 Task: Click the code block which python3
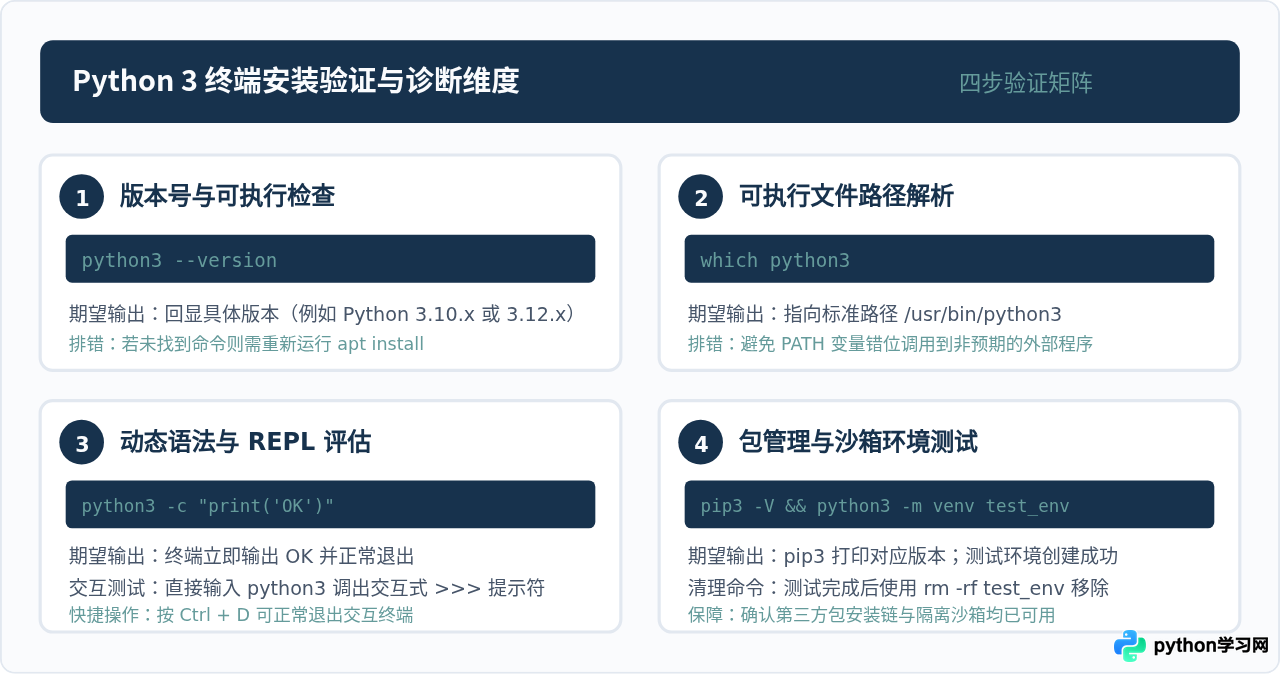click(x=949, y=259)
